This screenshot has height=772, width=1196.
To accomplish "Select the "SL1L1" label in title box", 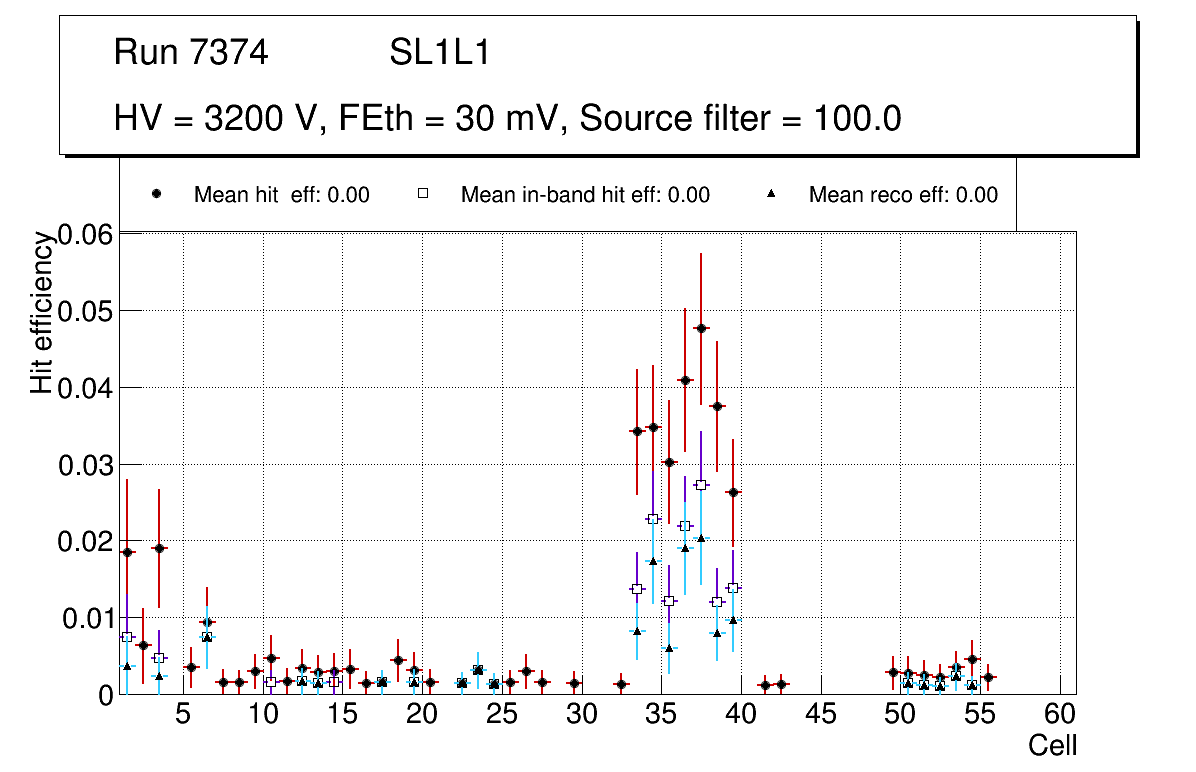I will (439, 53).
